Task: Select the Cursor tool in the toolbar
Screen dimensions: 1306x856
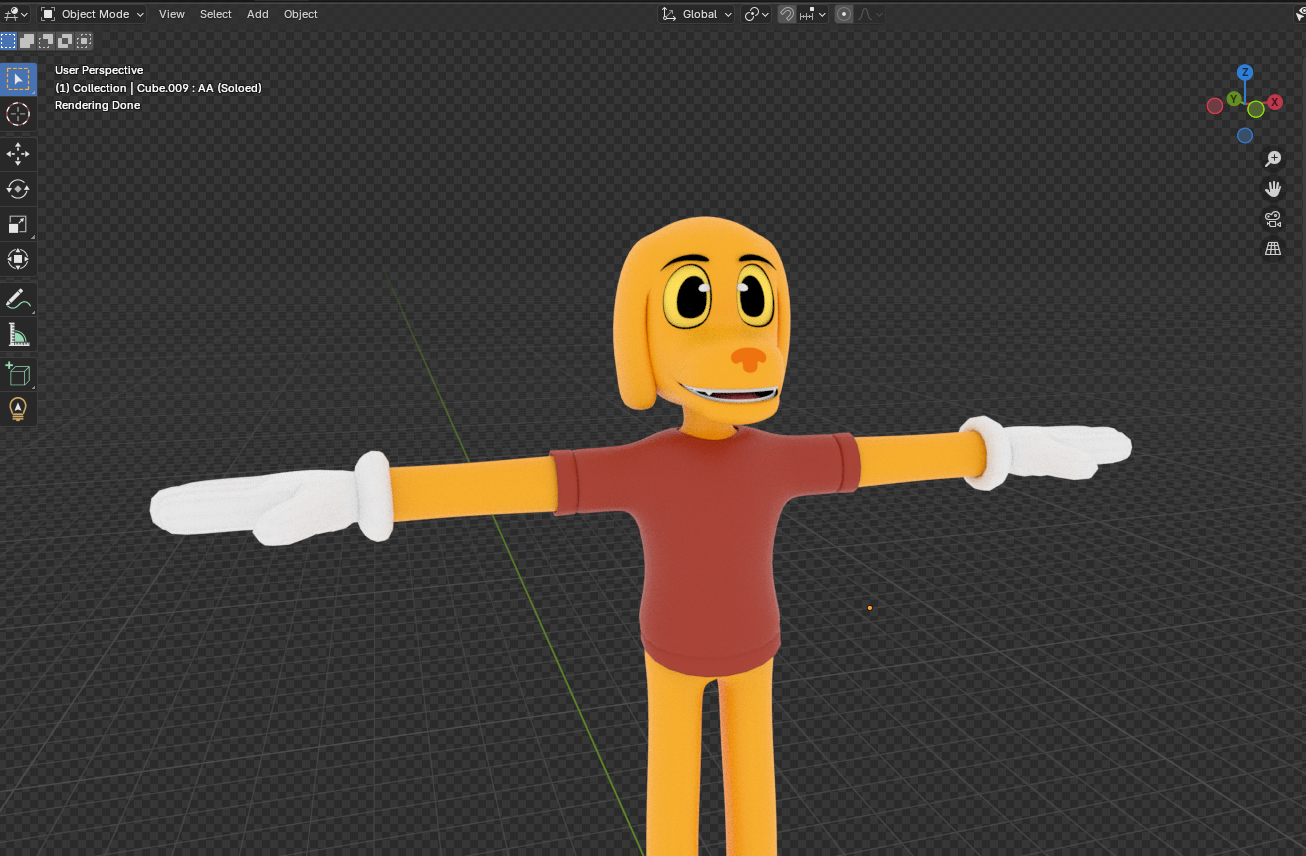Action: click(x=18, y=114)
